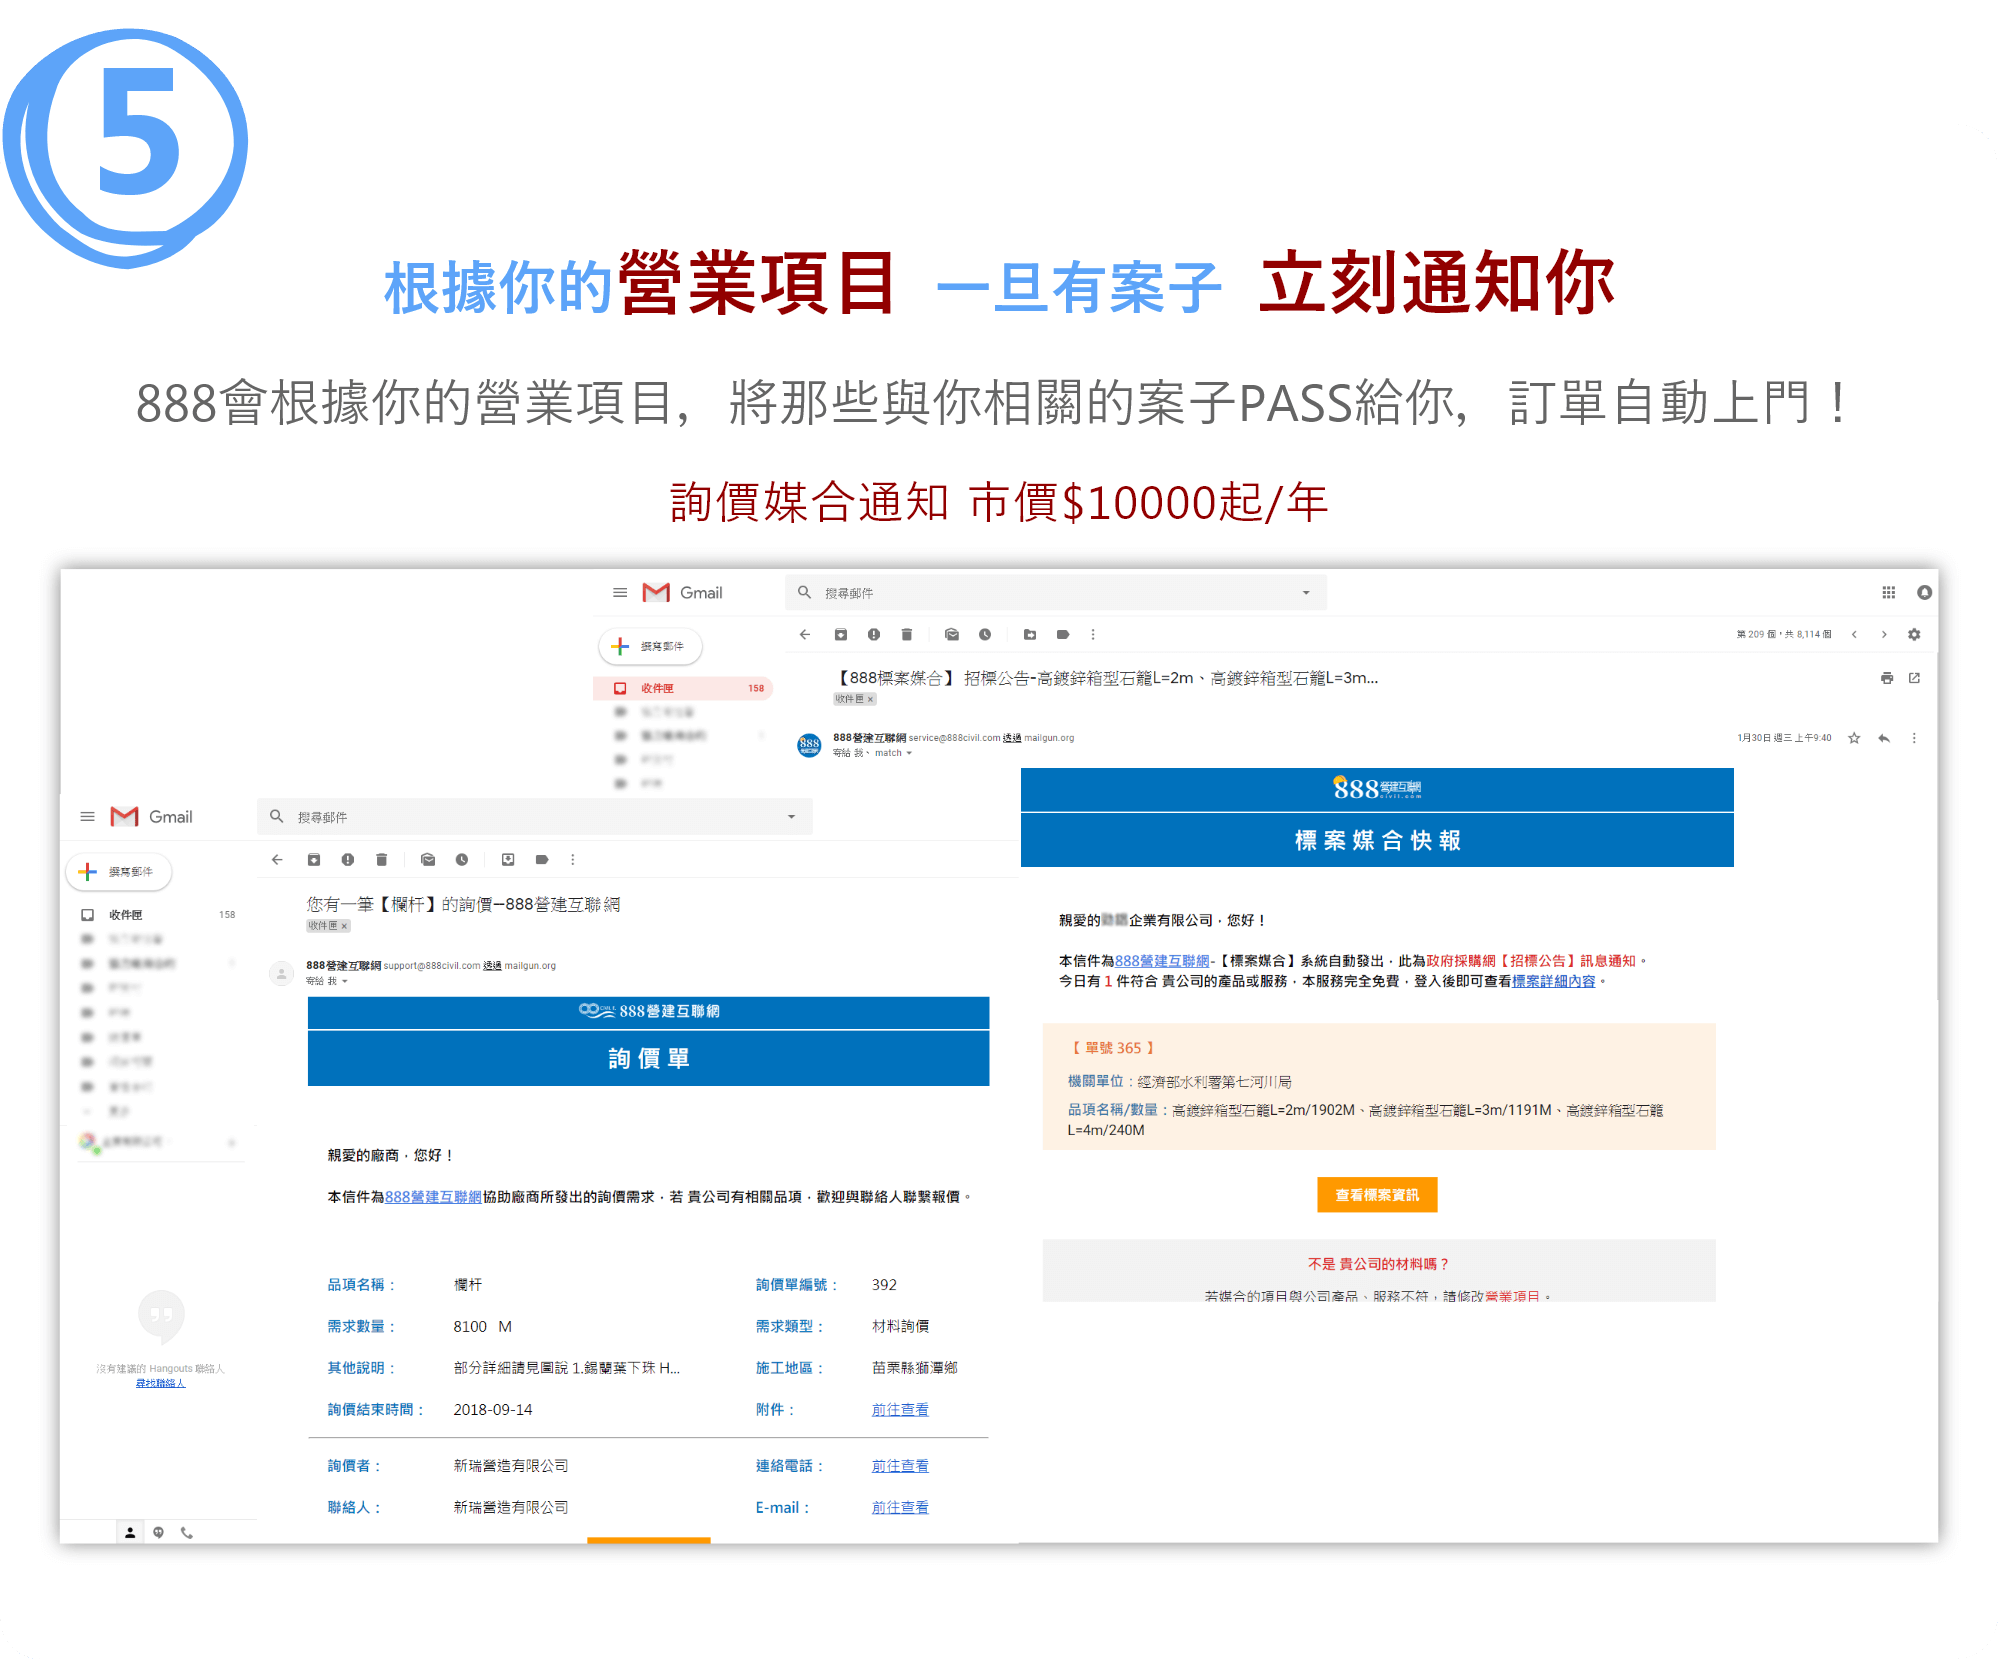Viewport: 1998px width, 1659px height.
Task: Click Gmail logo in left window
Action: [x=152, y=817]
